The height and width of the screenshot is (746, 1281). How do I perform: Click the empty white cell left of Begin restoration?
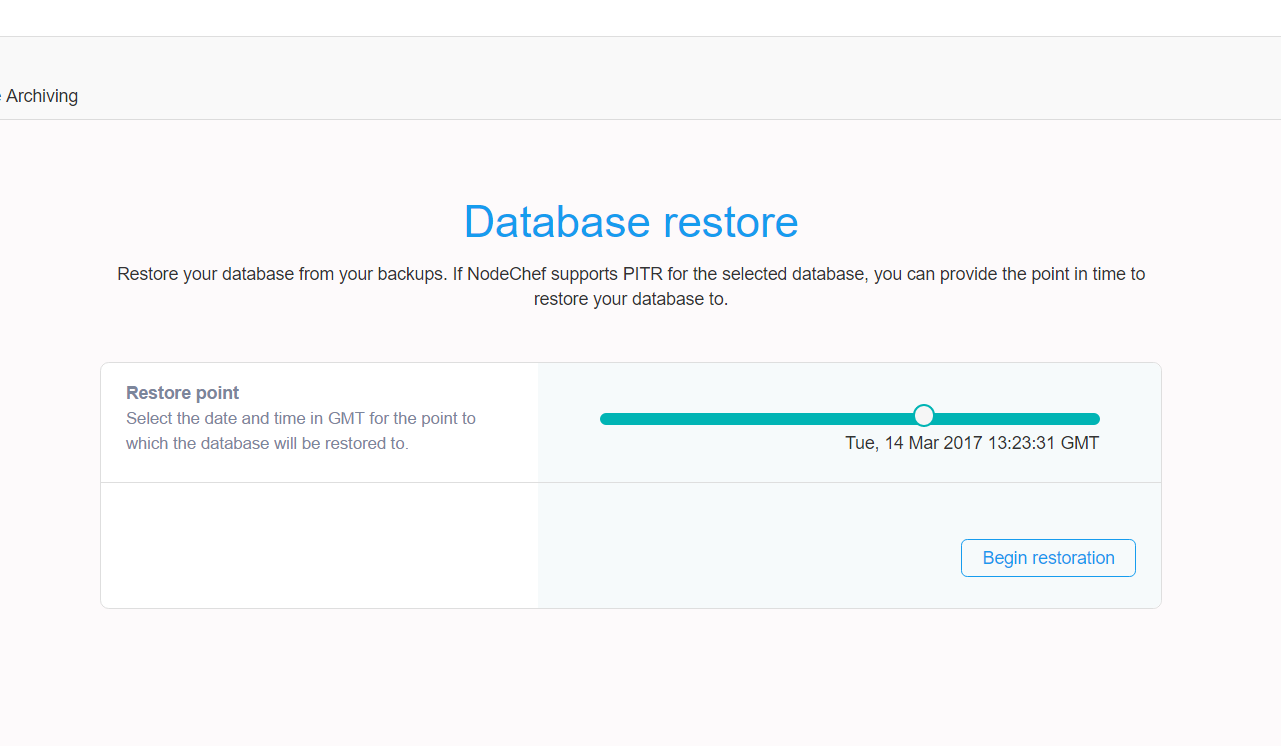point(319,545)
